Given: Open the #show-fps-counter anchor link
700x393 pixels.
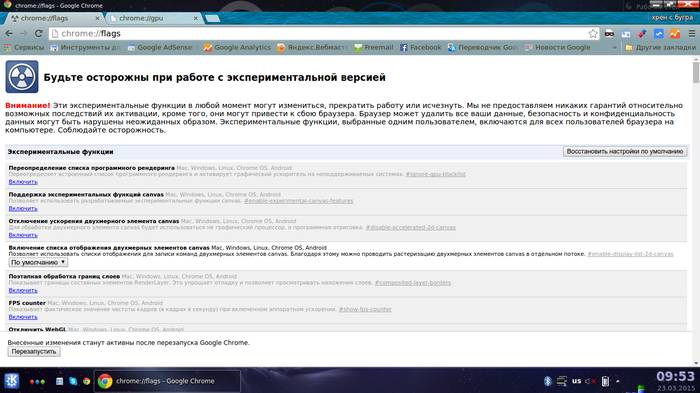Looking at the screenshot, I should pyautogui.click(x=365, y=309).
